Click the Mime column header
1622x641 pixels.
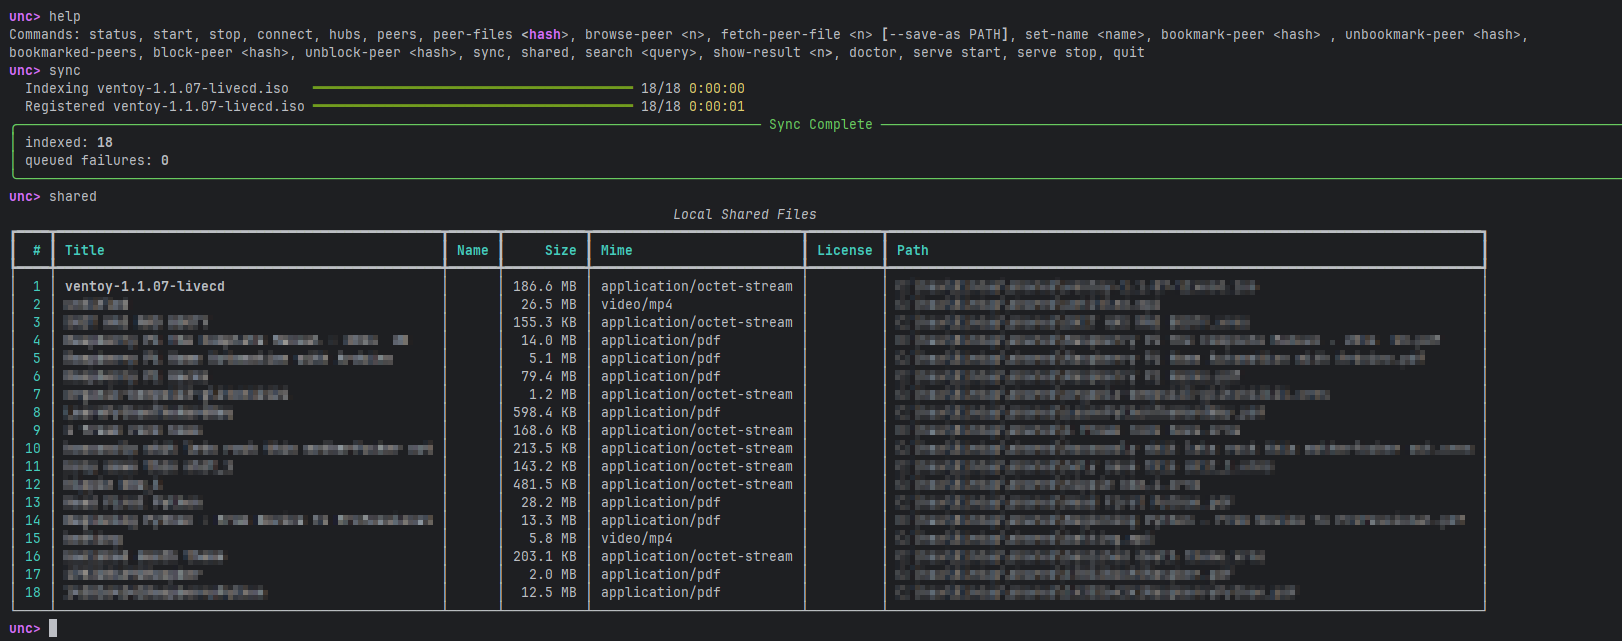pos(616,251)
